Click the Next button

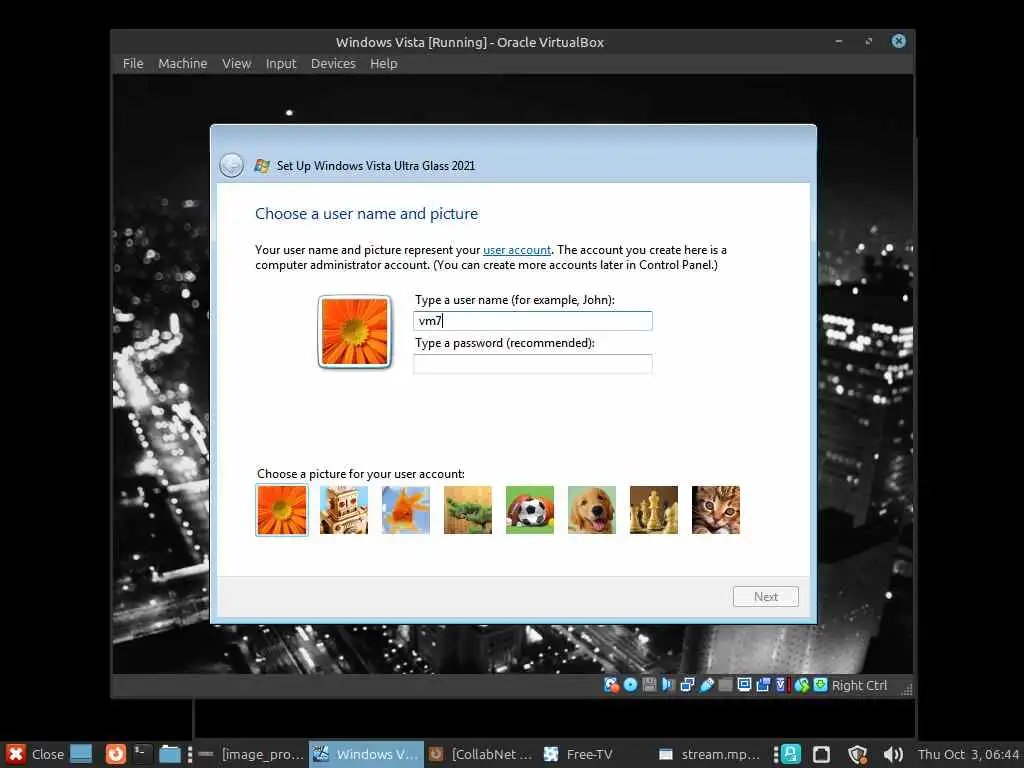[x=765, y=596]
